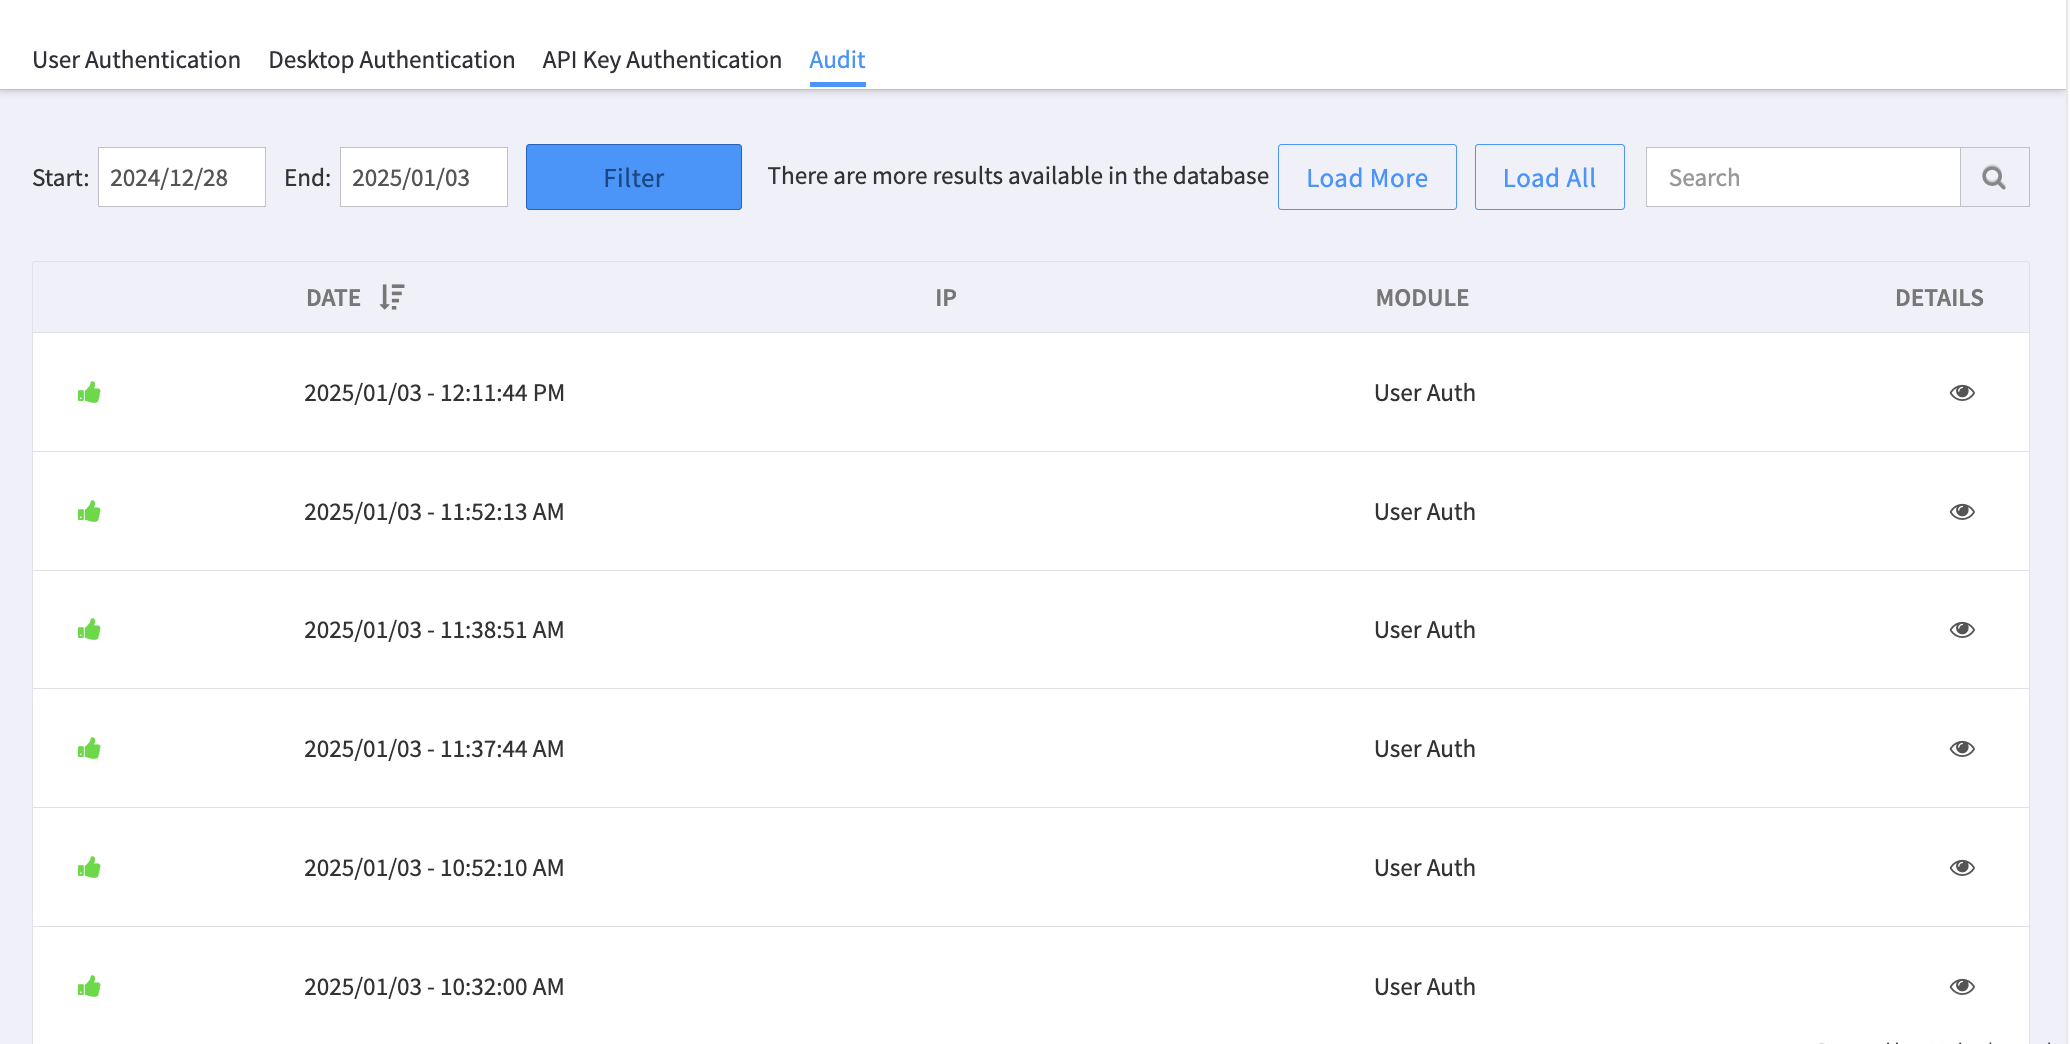Screen dimensions: 2070x1044
Task: View details eye for 11:38:51 AM entry
Action: tap(1962, 629)
